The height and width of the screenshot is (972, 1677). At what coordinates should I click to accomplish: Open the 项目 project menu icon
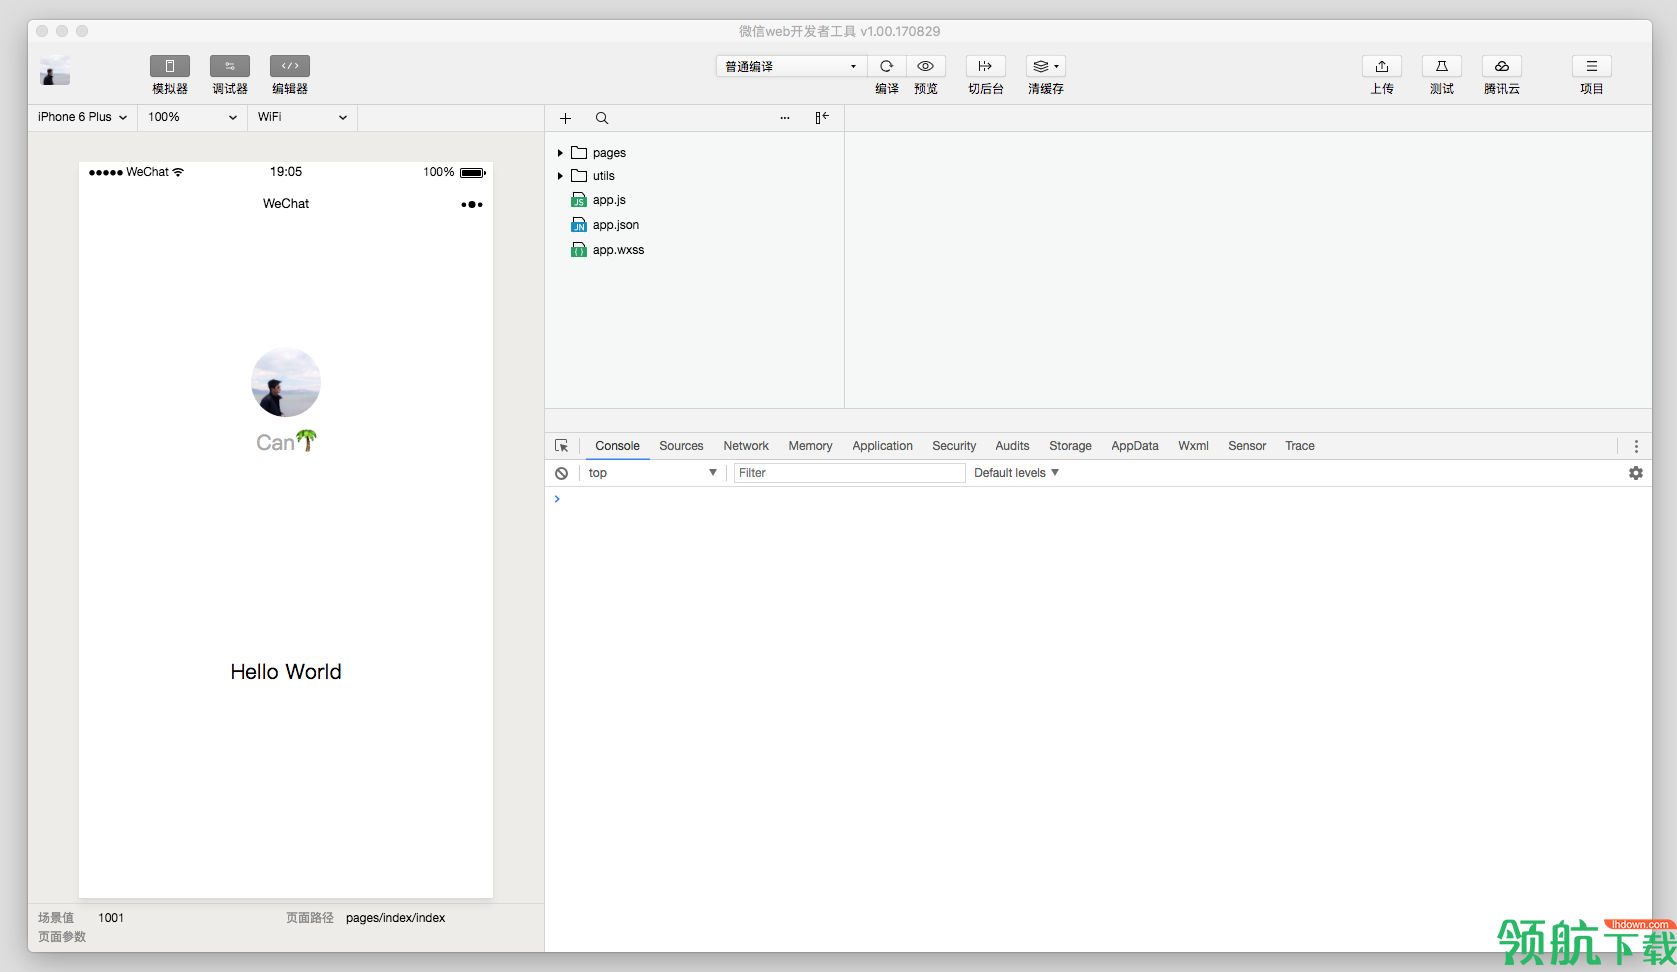click(x=1592, y=66)
